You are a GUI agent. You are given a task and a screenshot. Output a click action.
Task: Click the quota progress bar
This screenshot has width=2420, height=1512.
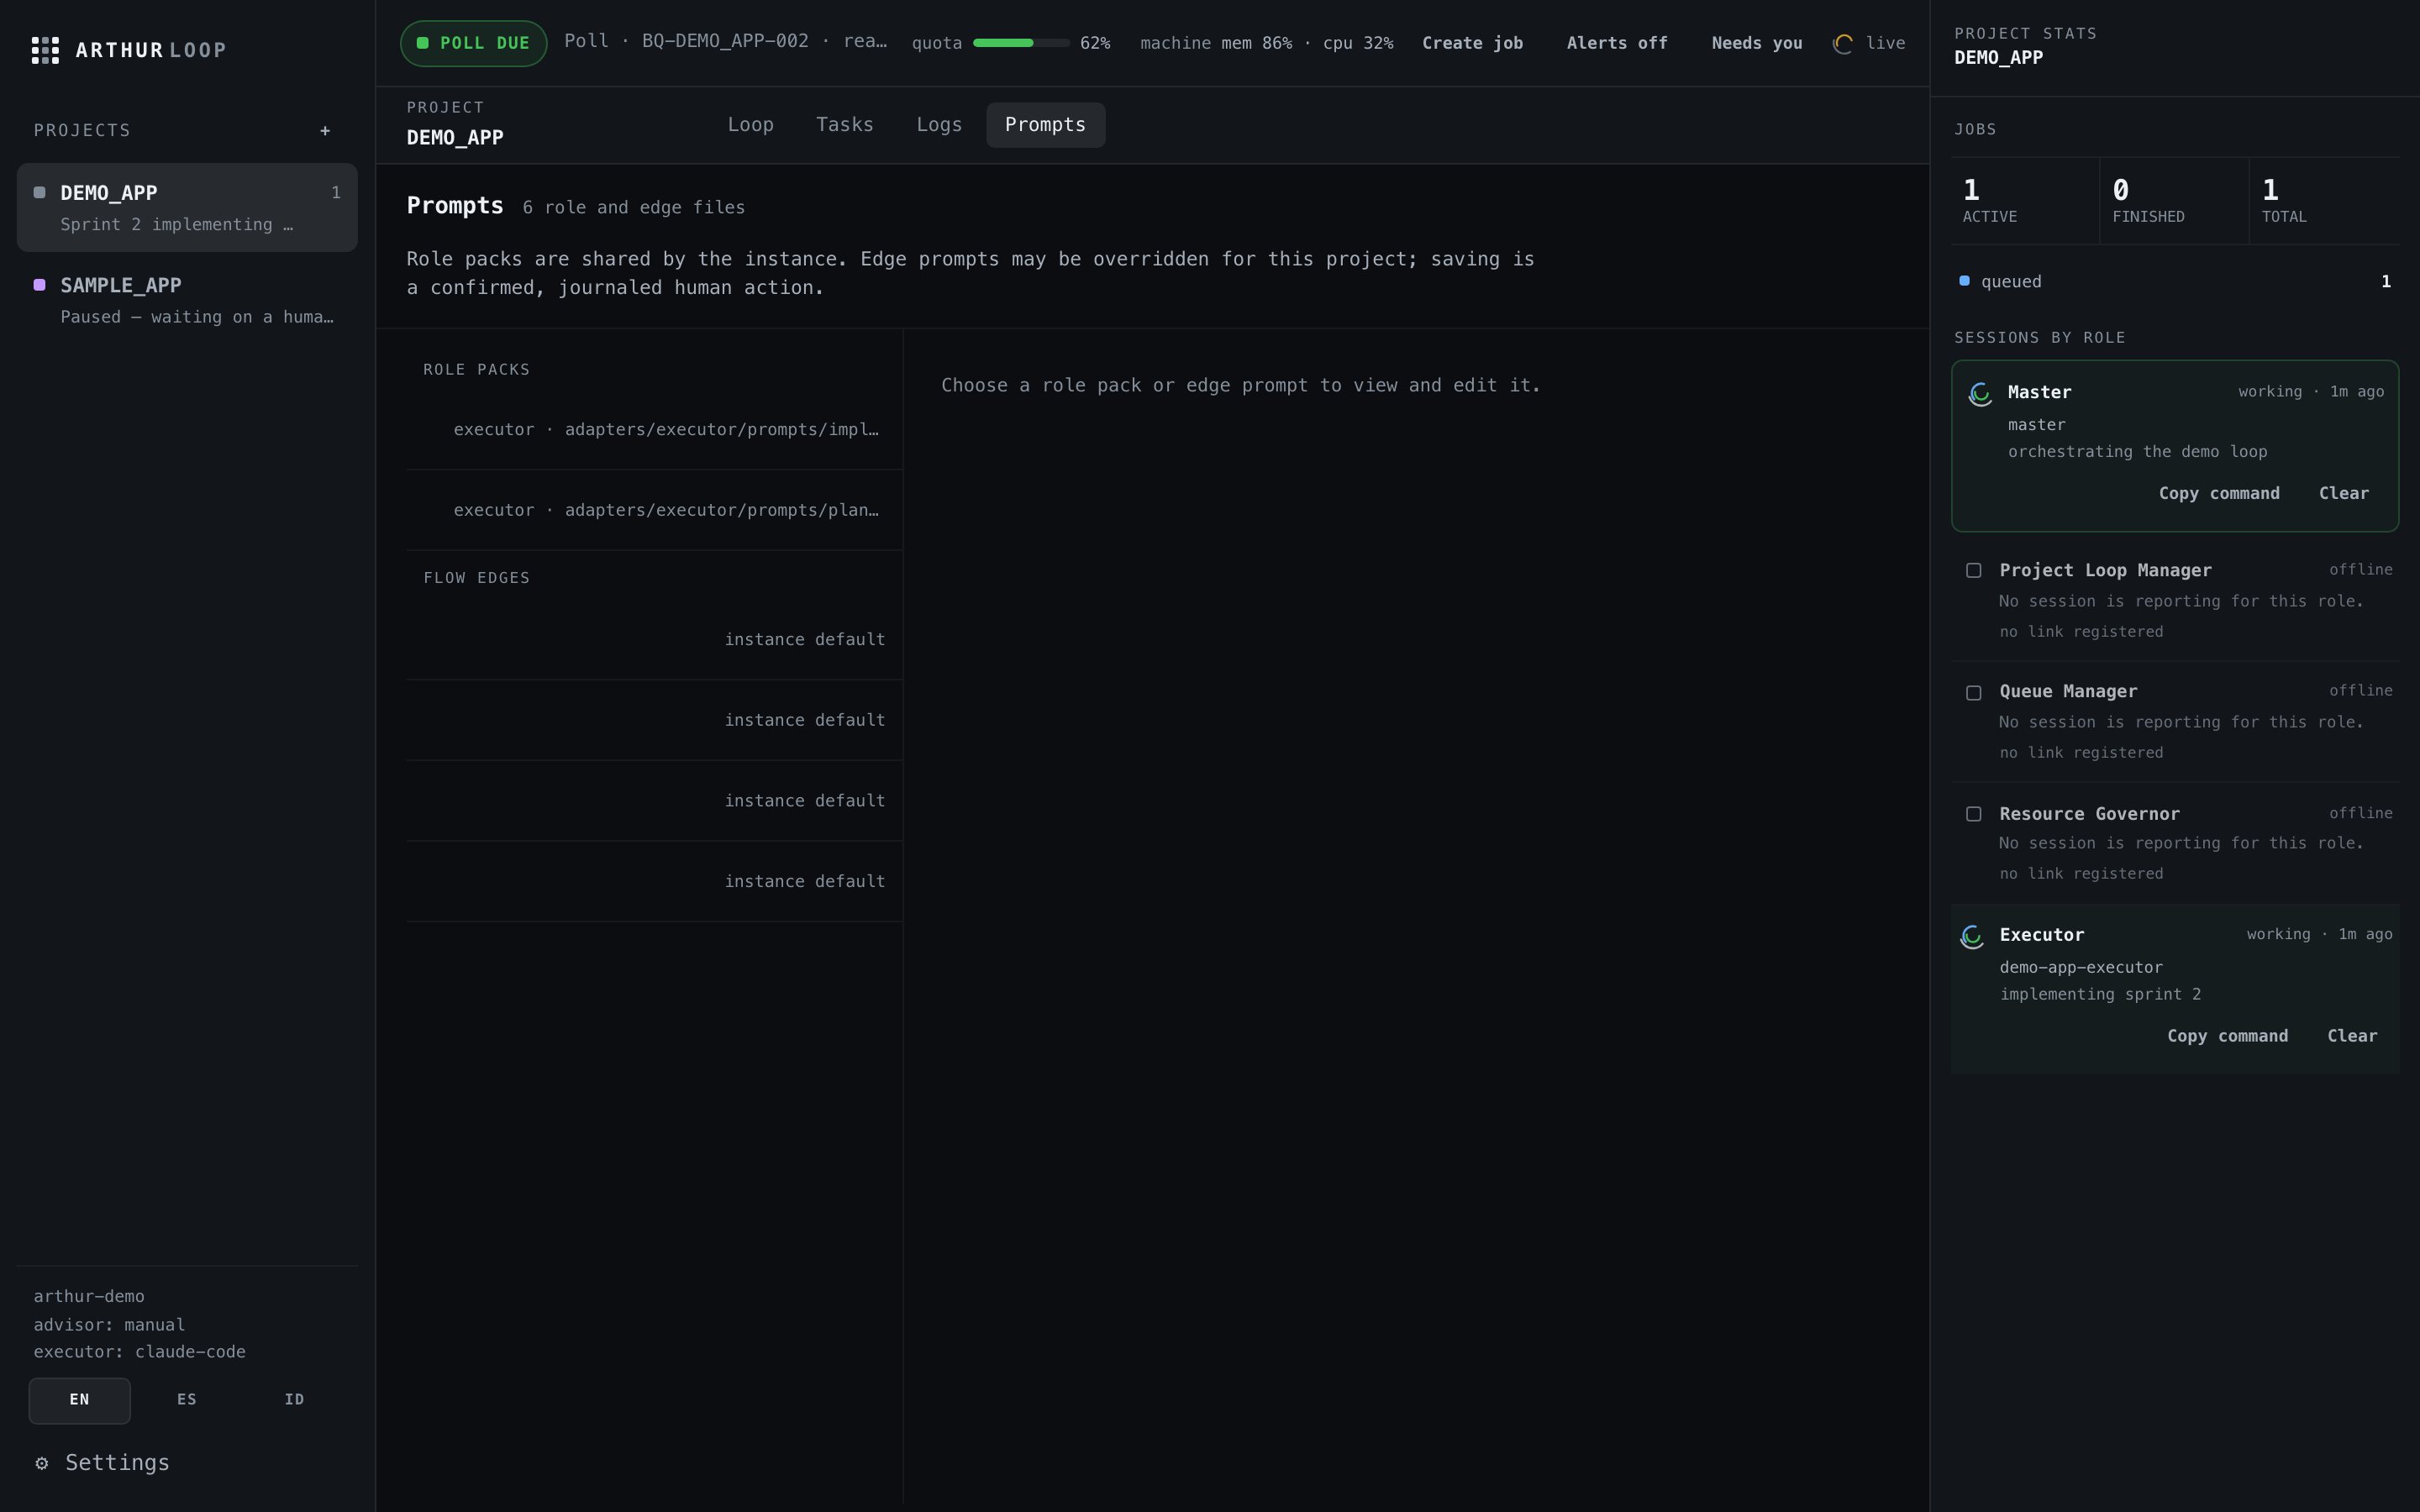[x=1021, y=43]
